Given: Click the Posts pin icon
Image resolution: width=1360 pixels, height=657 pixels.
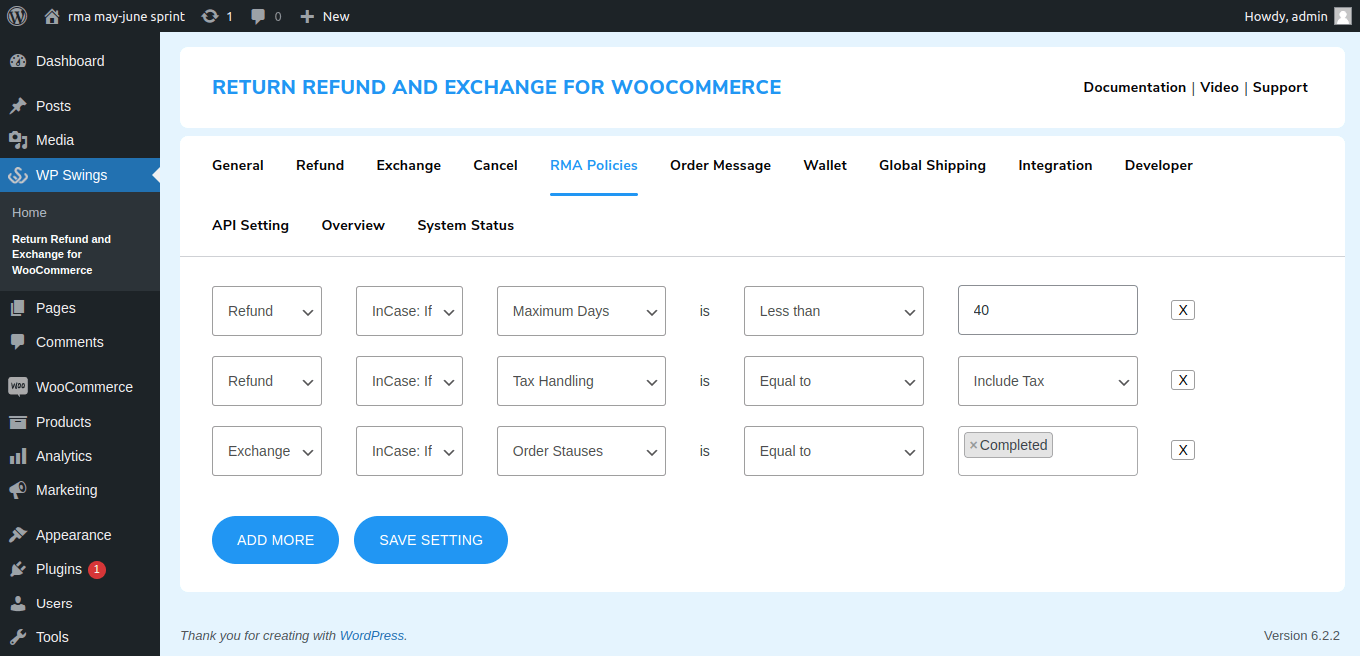Looking at the screenshot, I should 18,106.
